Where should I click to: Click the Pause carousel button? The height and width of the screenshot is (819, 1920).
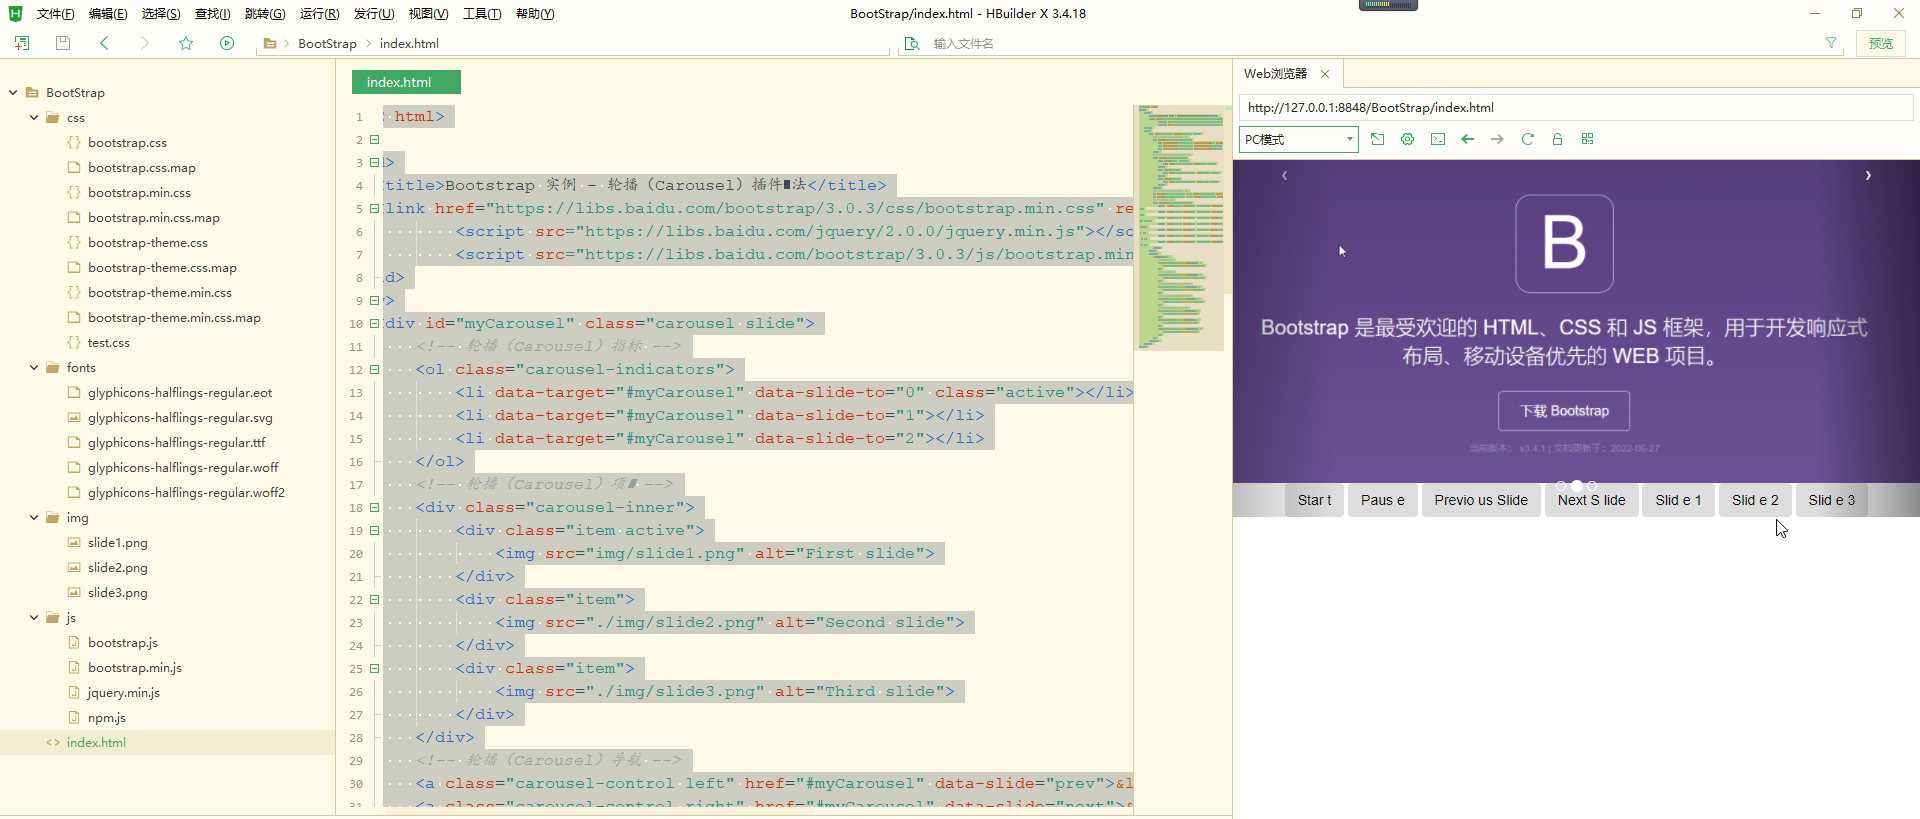tap(1382, 500)
